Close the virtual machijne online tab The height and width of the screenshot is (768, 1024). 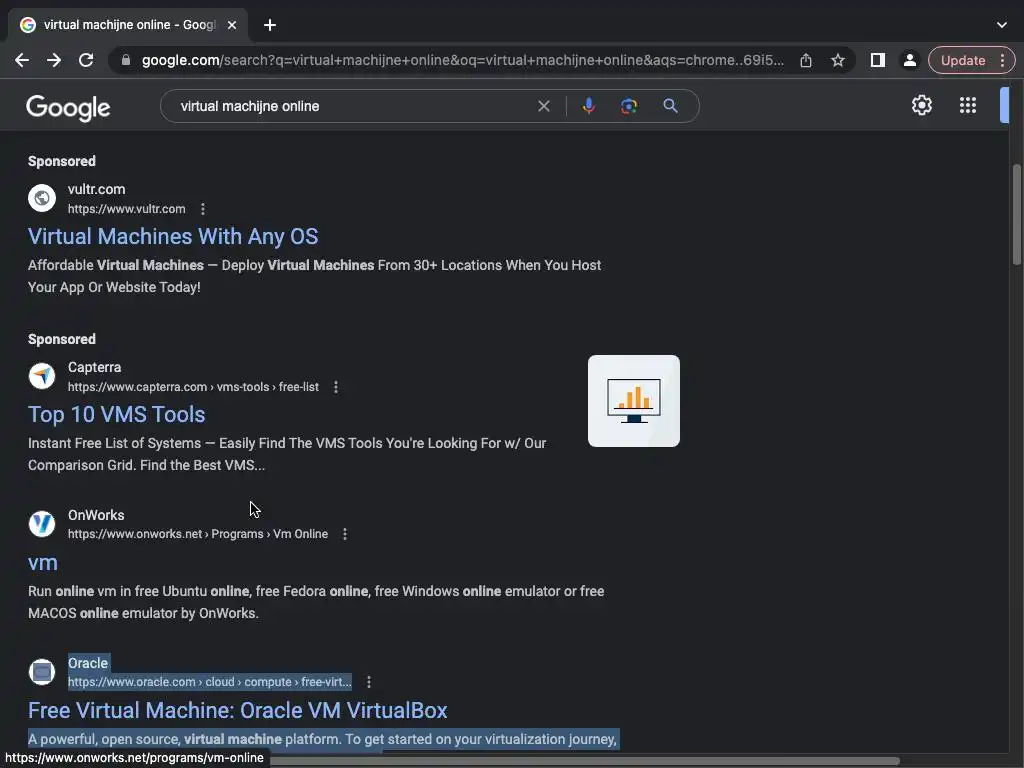point(232,25)
